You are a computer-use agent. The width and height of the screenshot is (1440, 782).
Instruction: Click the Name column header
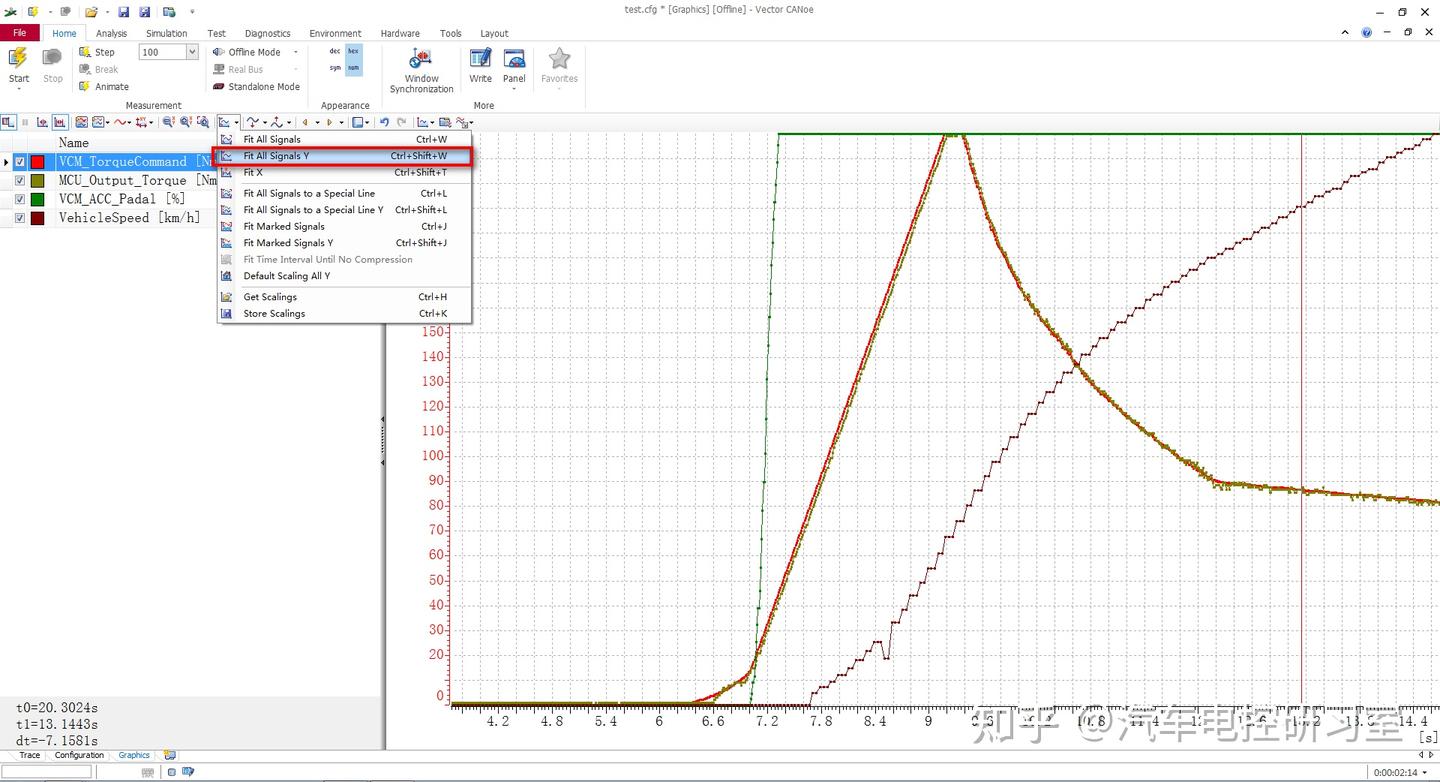pyautogui.click(x=74, y=143)
